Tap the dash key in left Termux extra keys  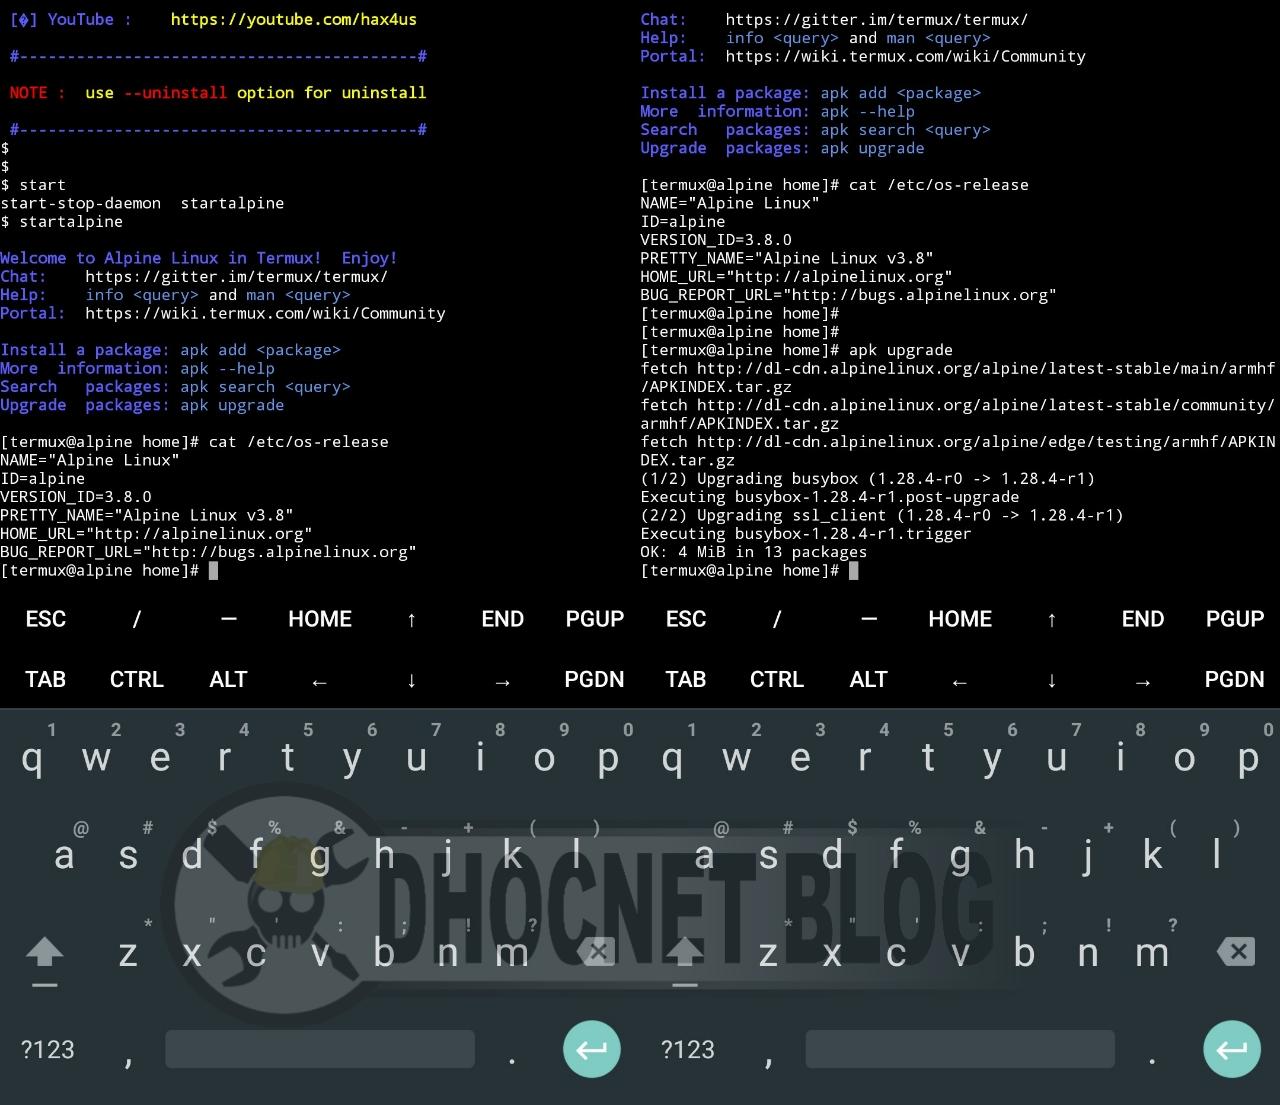[x=228, y=619]
